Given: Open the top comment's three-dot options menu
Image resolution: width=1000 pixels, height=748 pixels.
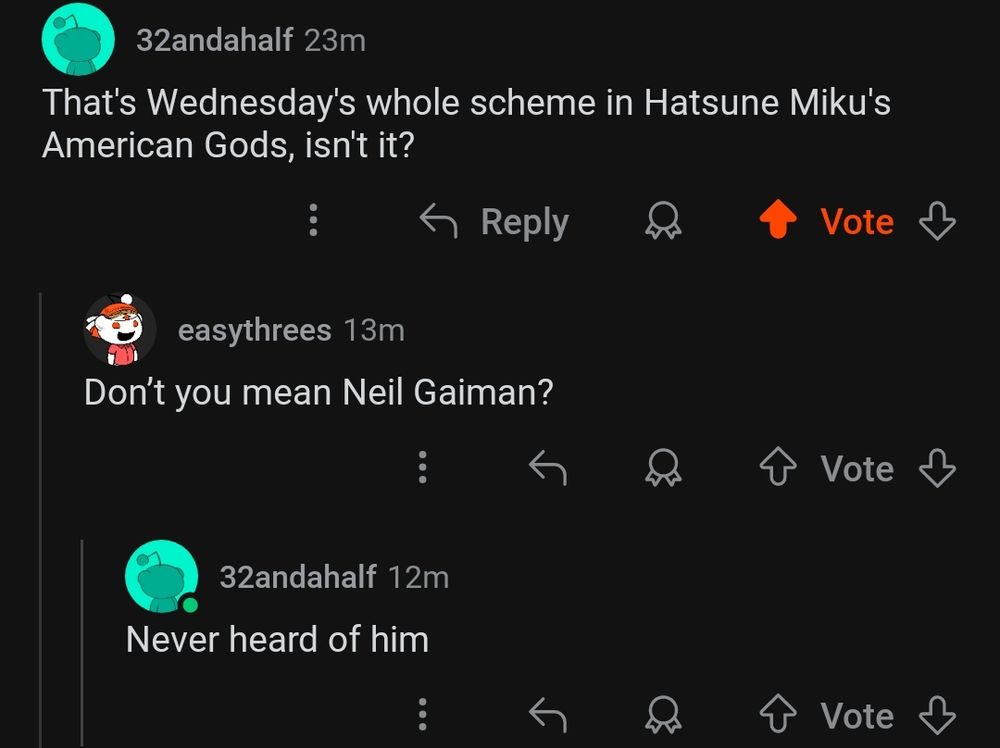Looking at the screenshot, I should [x=313, y=221].
